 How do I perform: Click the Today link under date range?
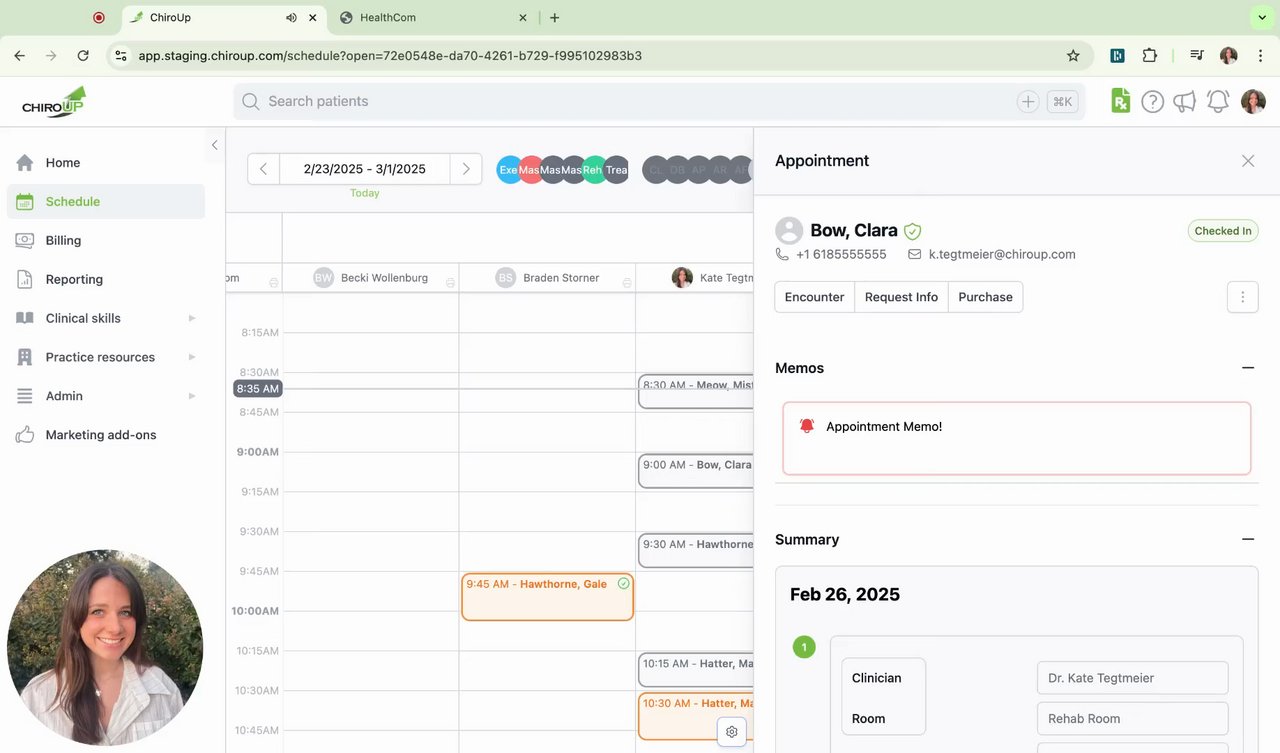[365, 193]
